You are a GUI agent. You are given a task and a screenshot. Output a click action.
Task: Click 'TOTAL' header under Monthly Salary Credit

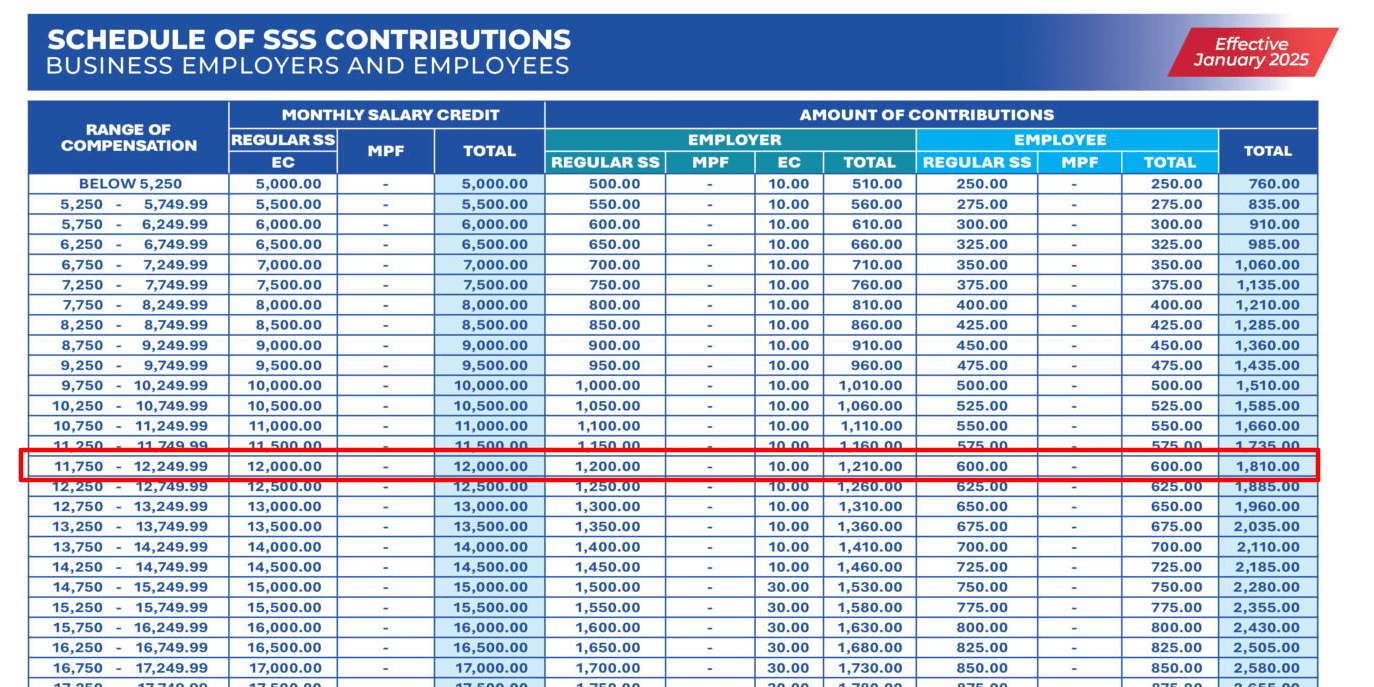[490, 151]
